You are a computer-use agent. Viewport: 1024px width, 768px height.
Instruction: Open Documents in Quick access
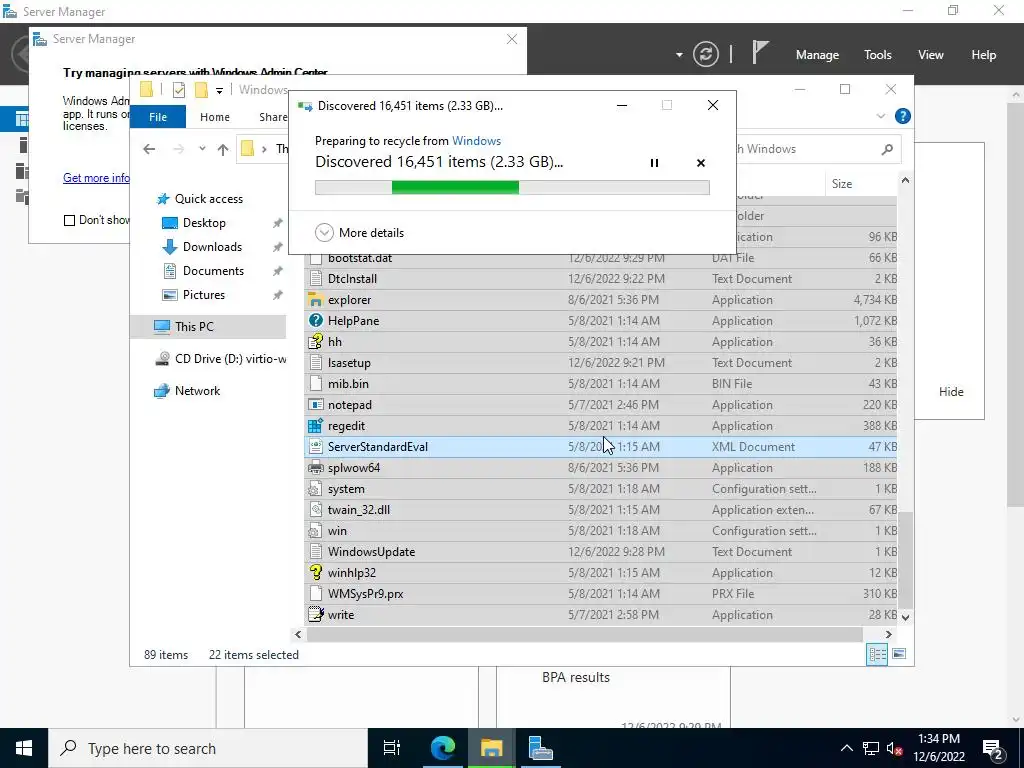[x=213, y=271]
